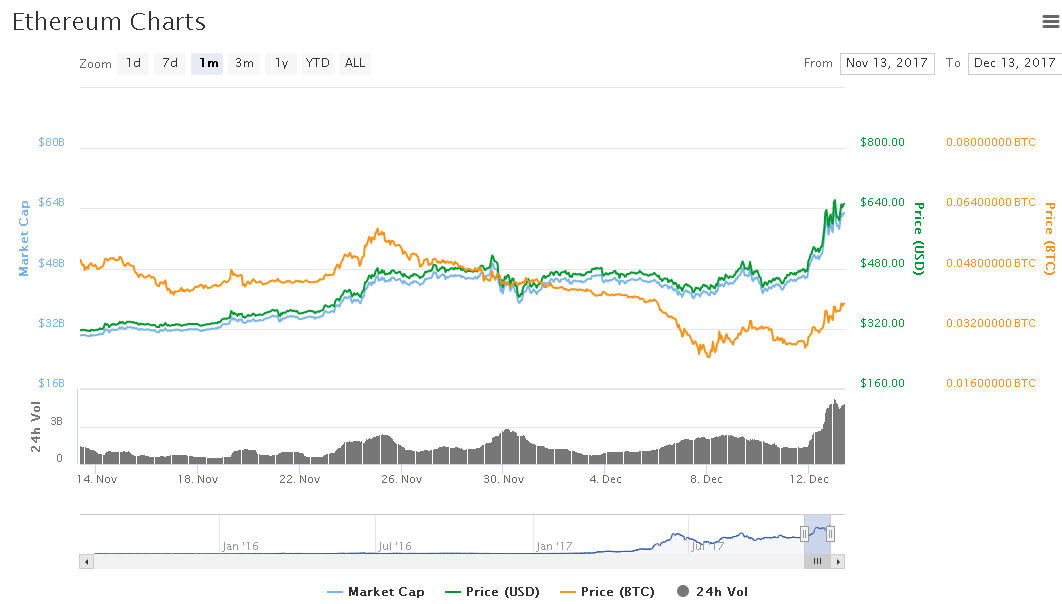This screenshot has width=1062, height=604.
Task: Click the navigator scroll right arrow
Action: 838,561
